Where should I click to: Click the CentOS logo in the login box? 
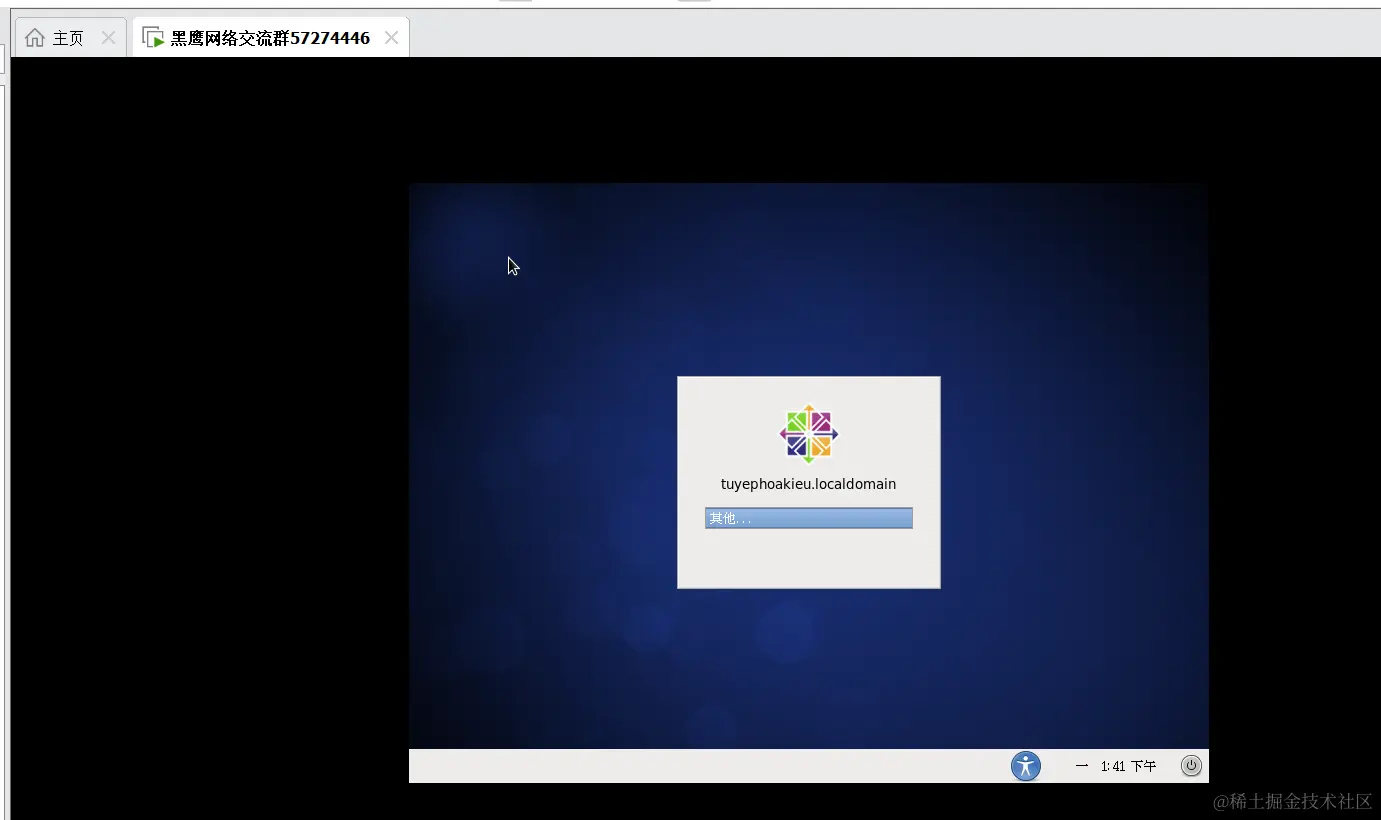(x=808, y=434)
